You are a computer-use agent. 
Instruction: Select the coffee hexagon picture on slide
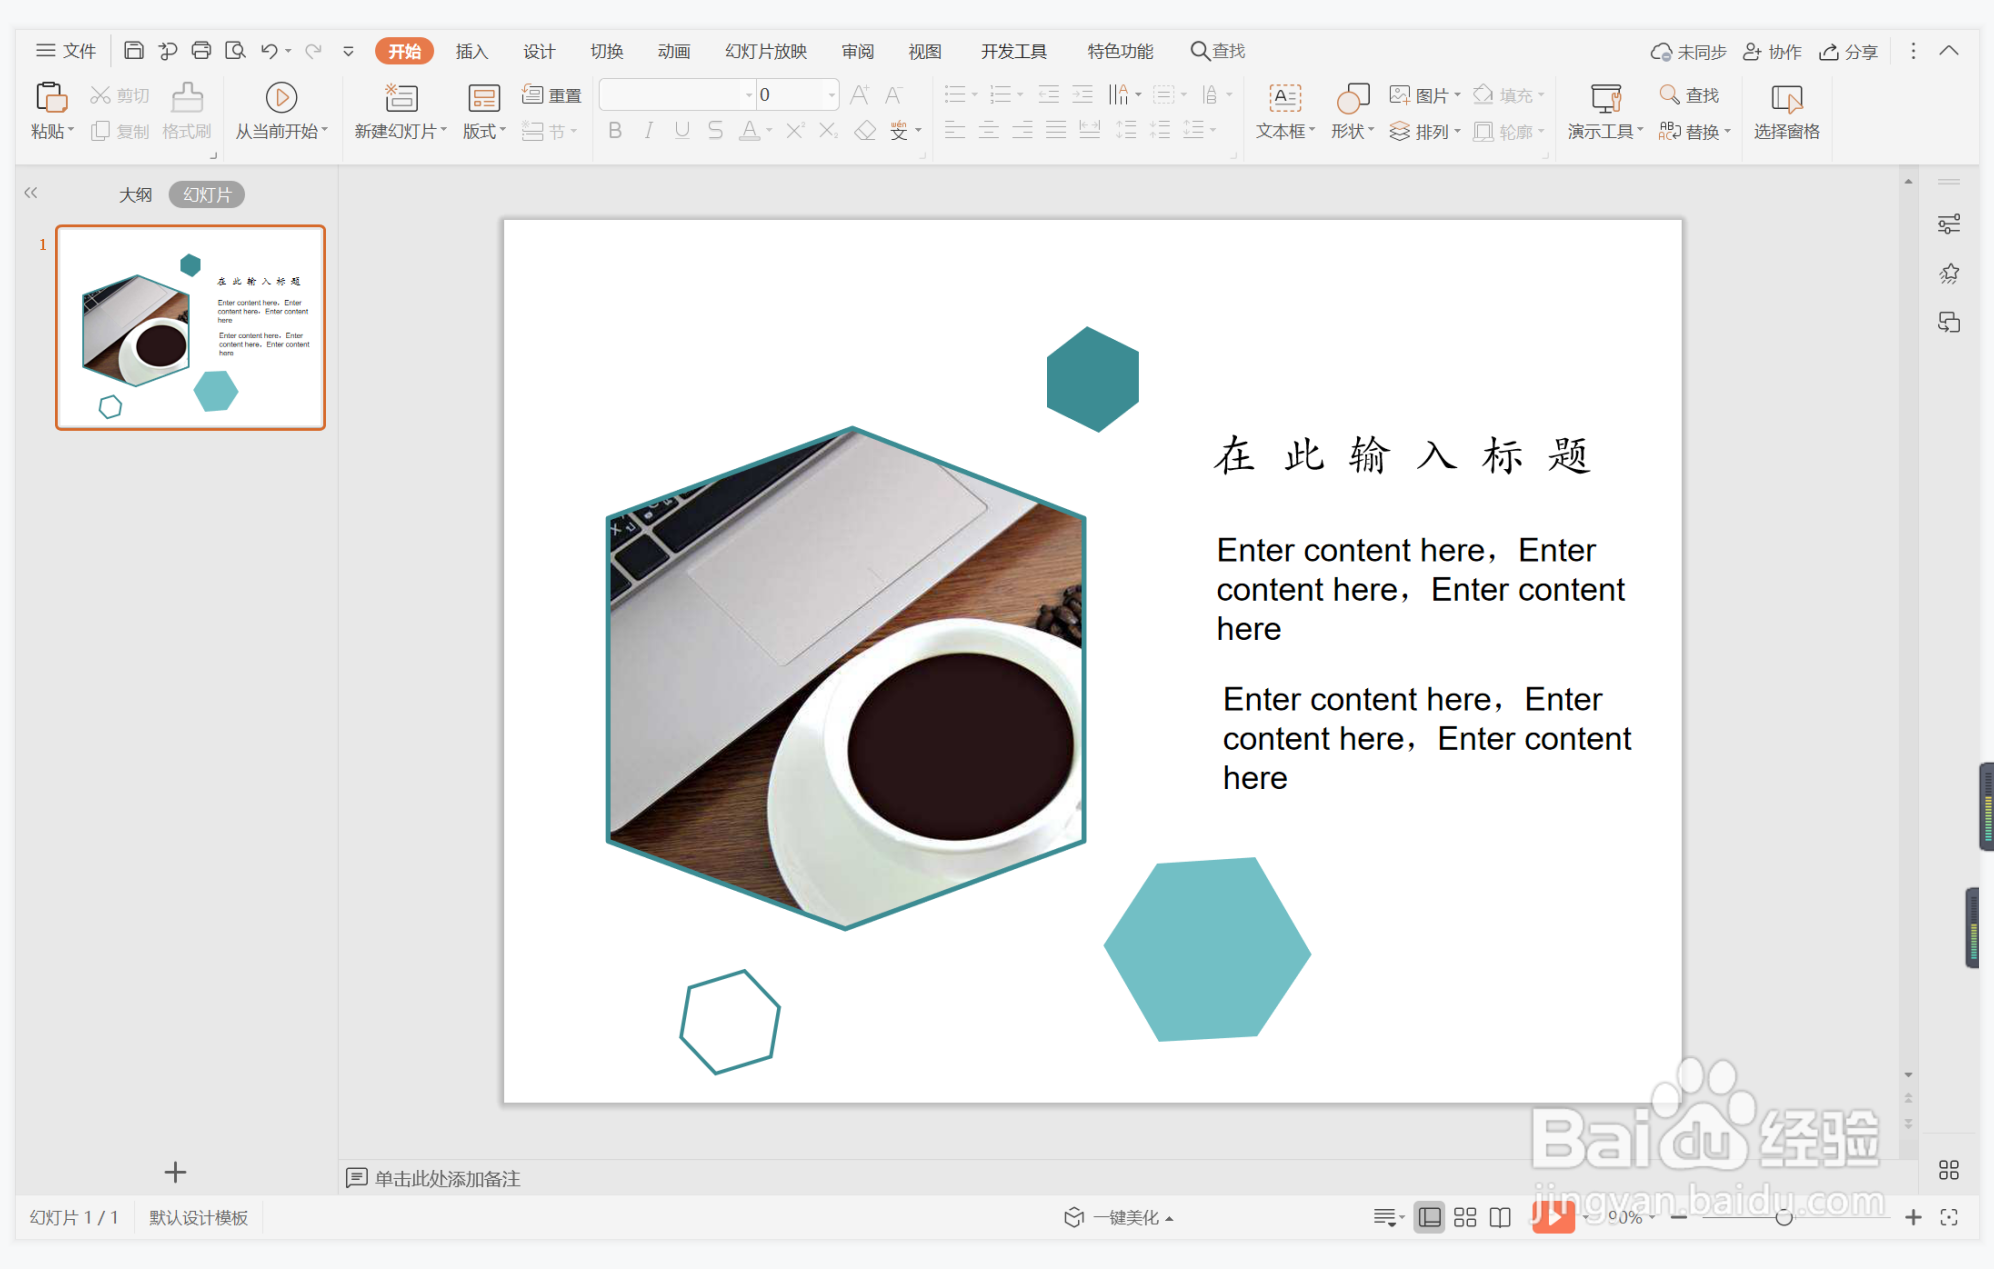click(846, 678)
